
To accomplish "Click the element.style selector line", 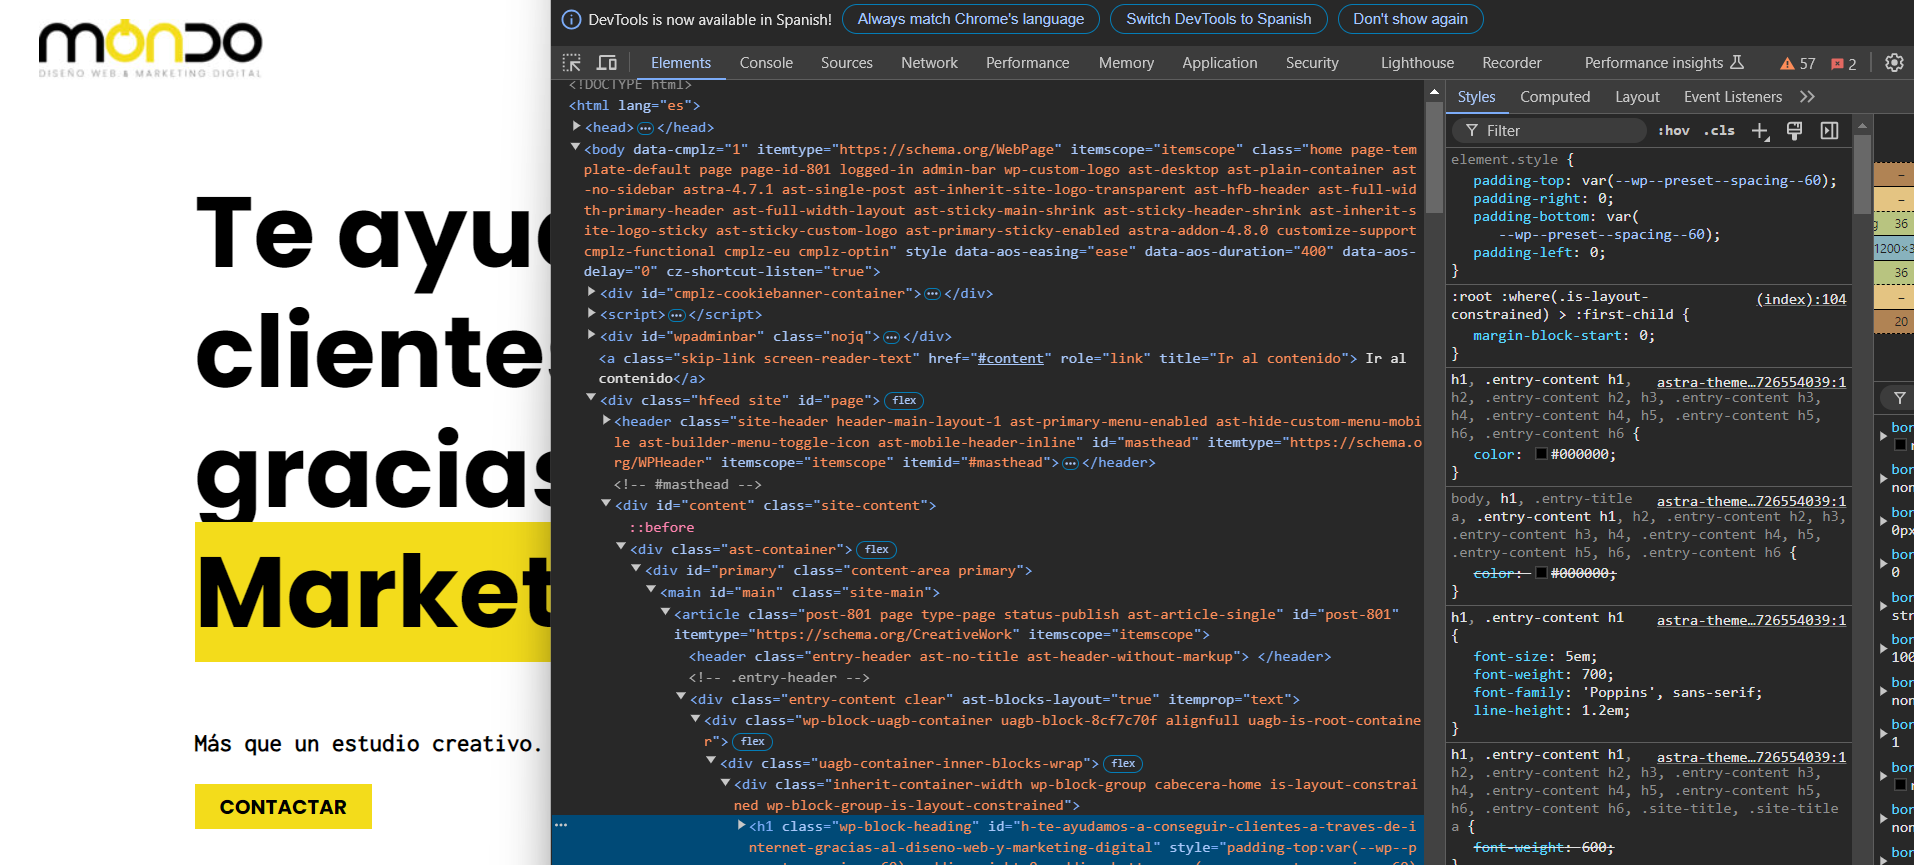I will coord(1512,160).
